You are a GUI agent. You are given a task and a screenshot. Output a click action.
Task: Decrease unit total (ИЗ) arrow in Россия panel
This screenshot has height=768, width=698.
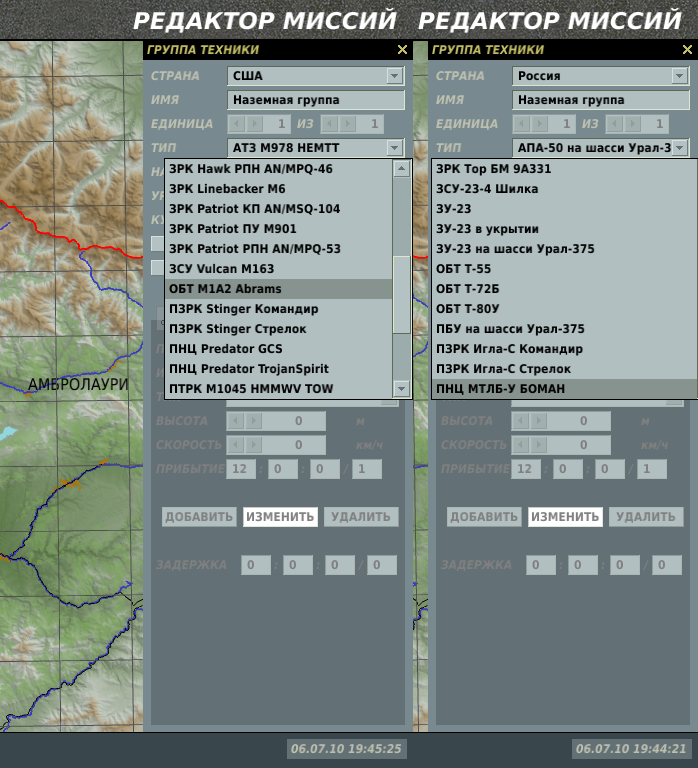coord(615,124)
